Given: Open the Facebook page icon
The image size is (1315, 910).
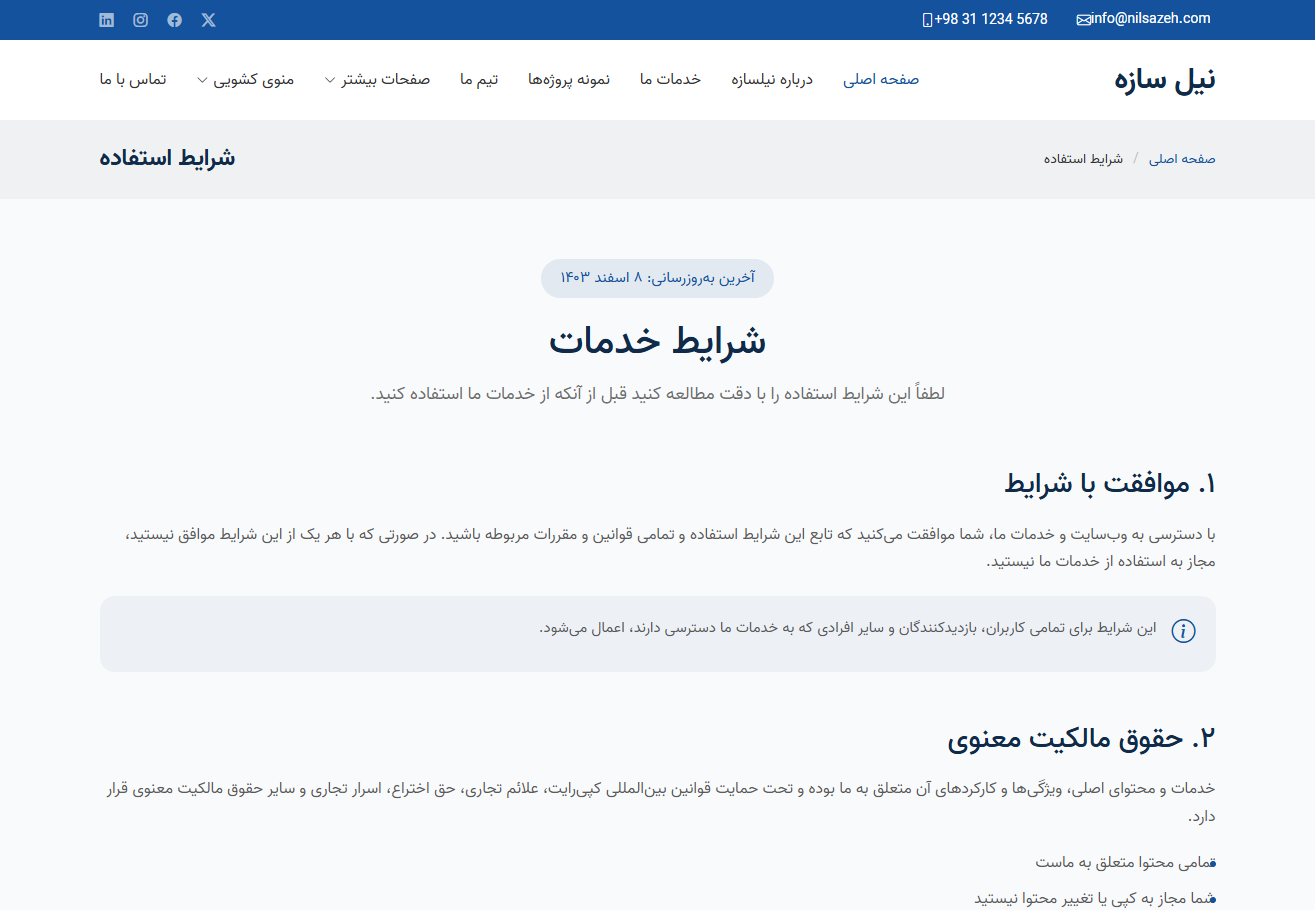Looking at the screenshot, I should point(174,19).
